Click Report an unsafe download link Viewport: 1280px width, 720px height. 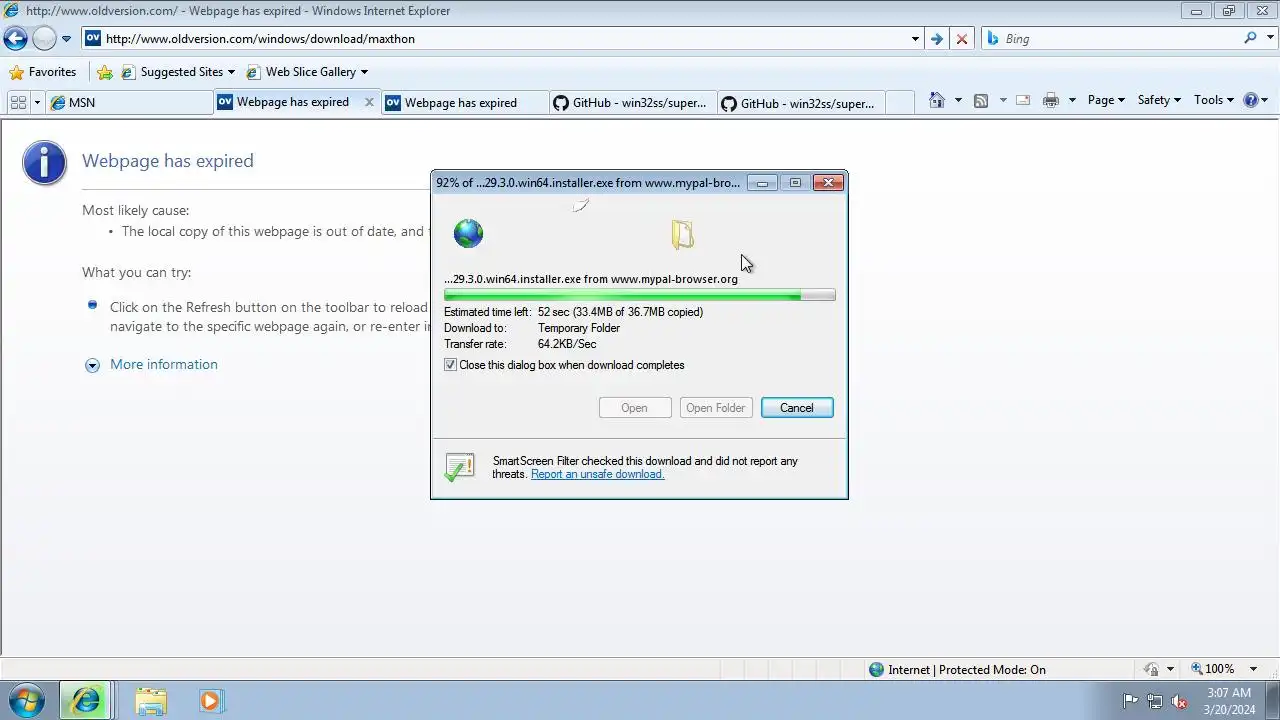click(597, 474)
